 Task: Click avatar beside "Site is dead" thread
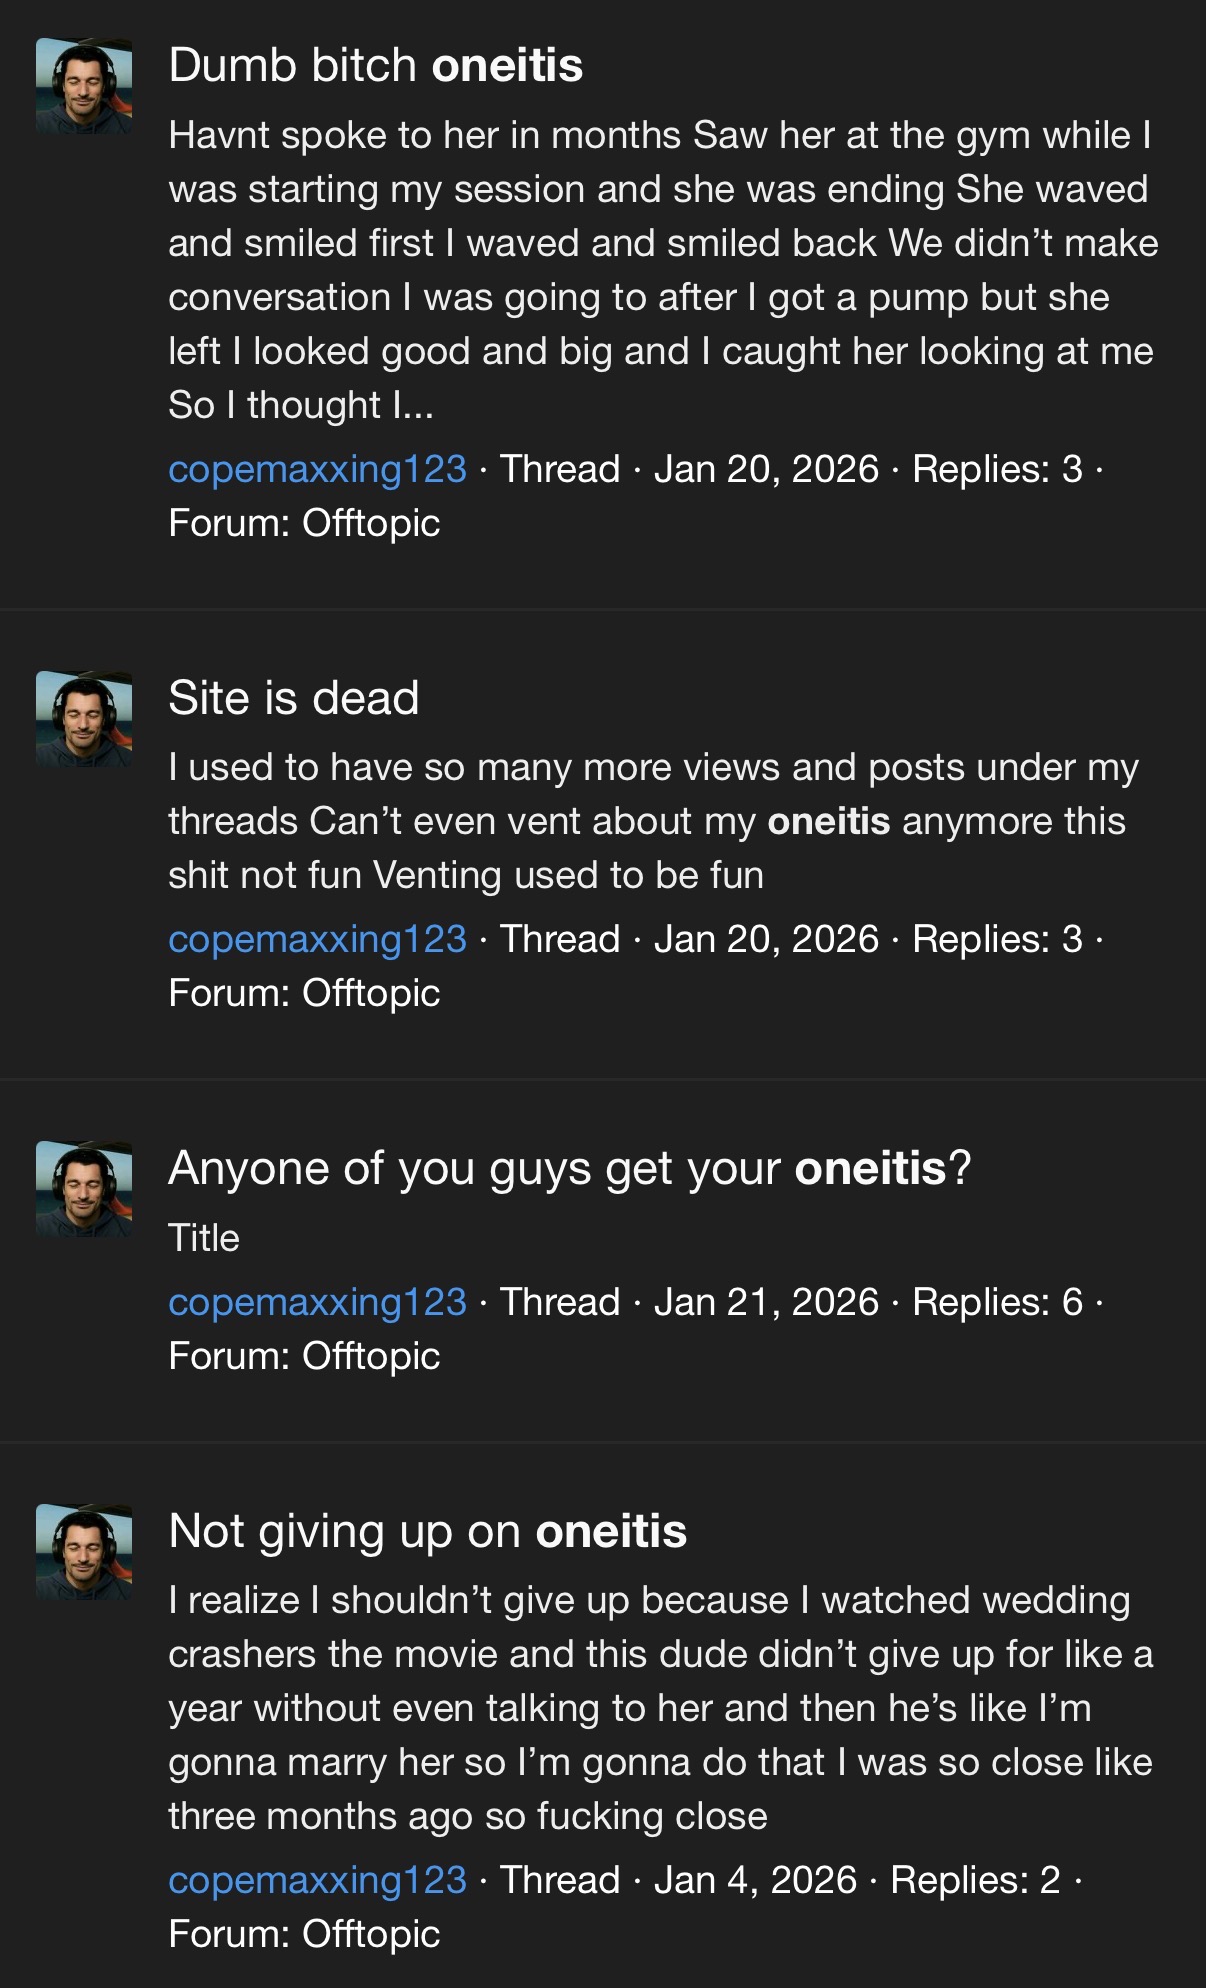(x=84, y=719)
